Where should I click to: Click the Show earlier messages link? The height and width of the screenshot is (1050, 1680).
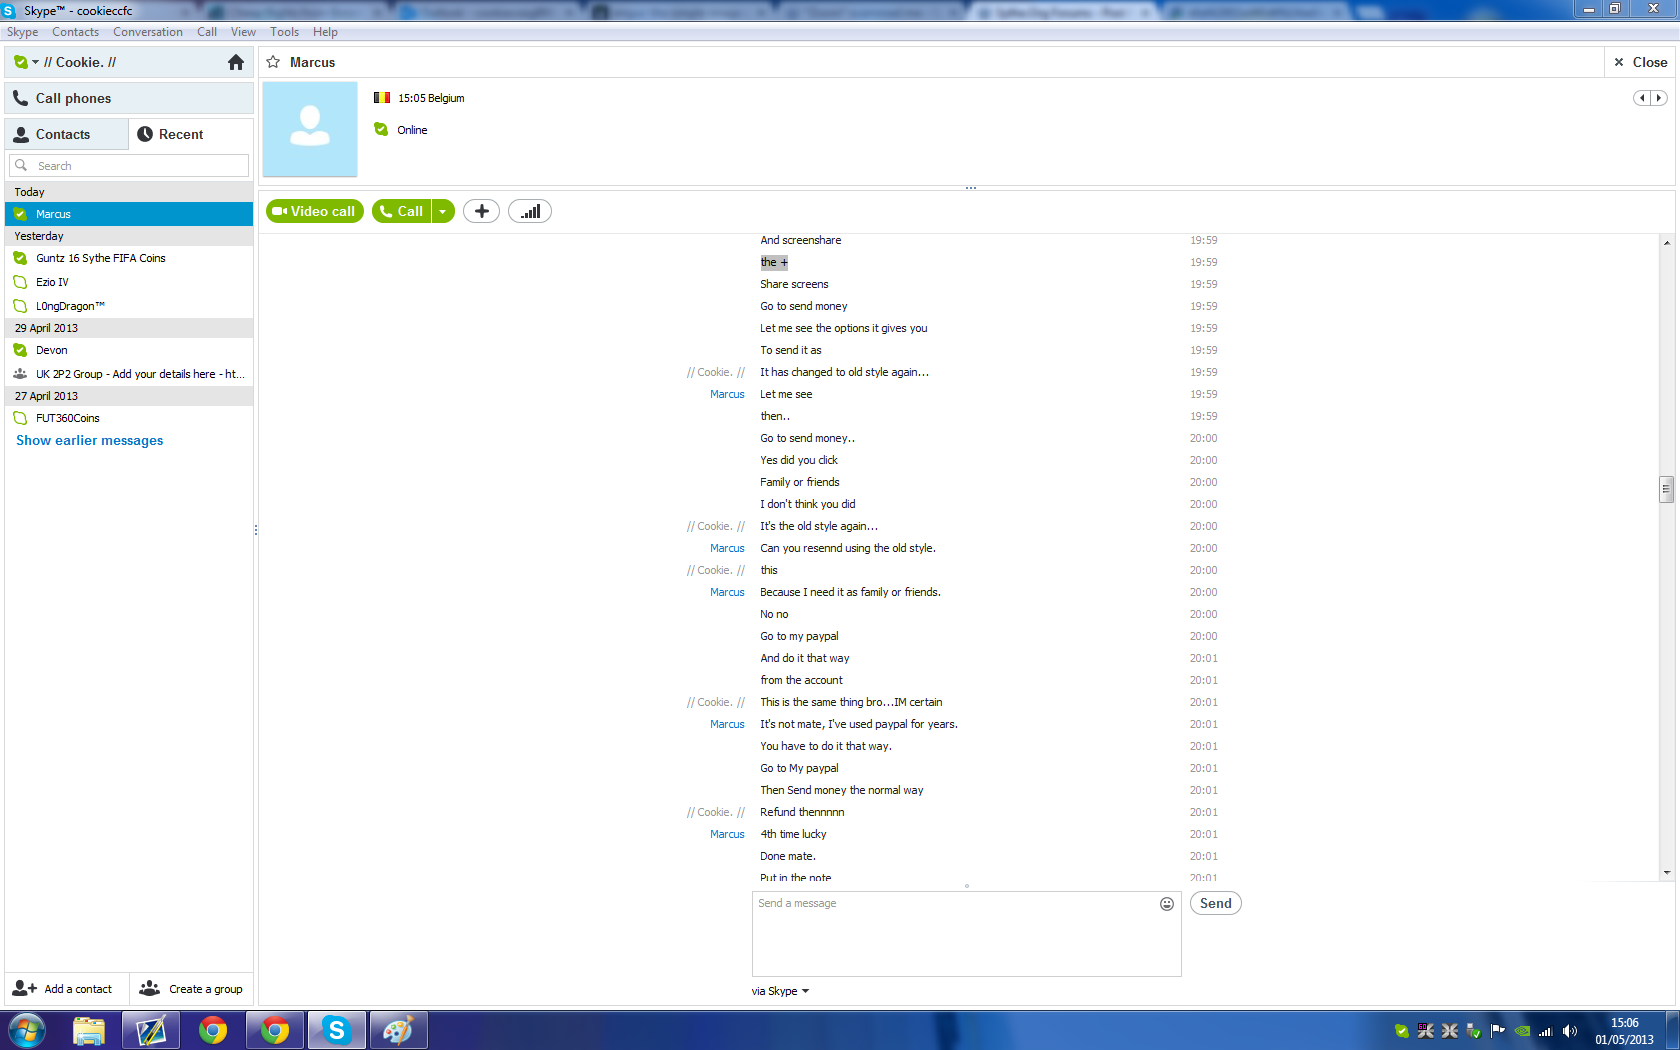click(x=90, y=440)
